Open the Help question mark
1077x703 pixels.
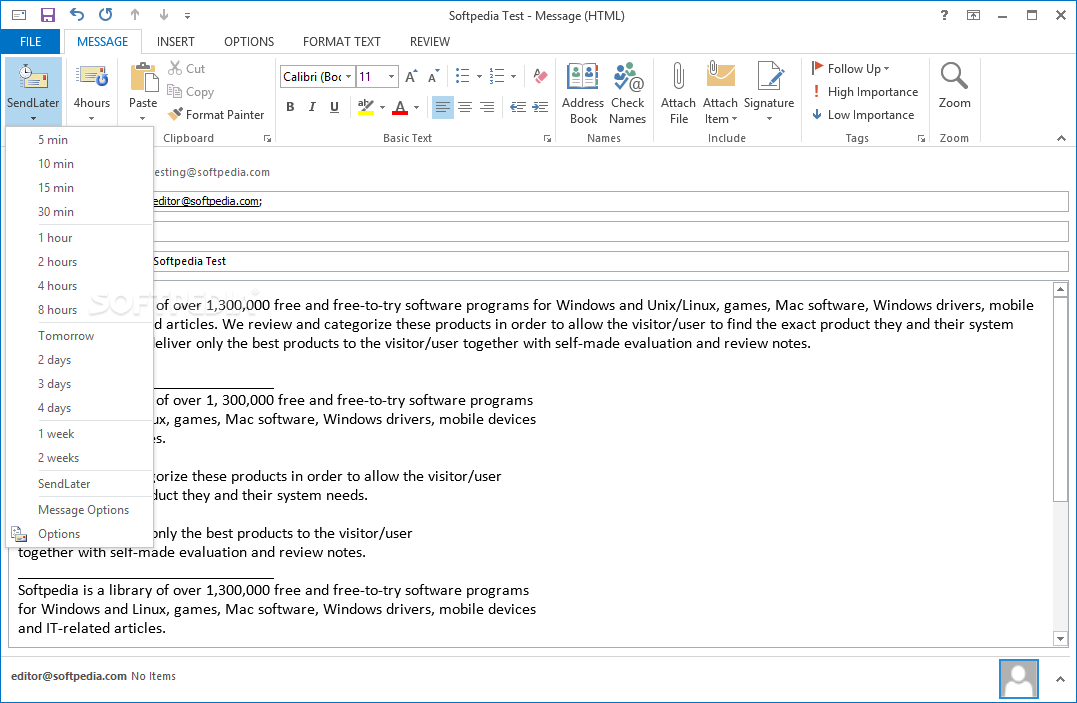[944, 15]
